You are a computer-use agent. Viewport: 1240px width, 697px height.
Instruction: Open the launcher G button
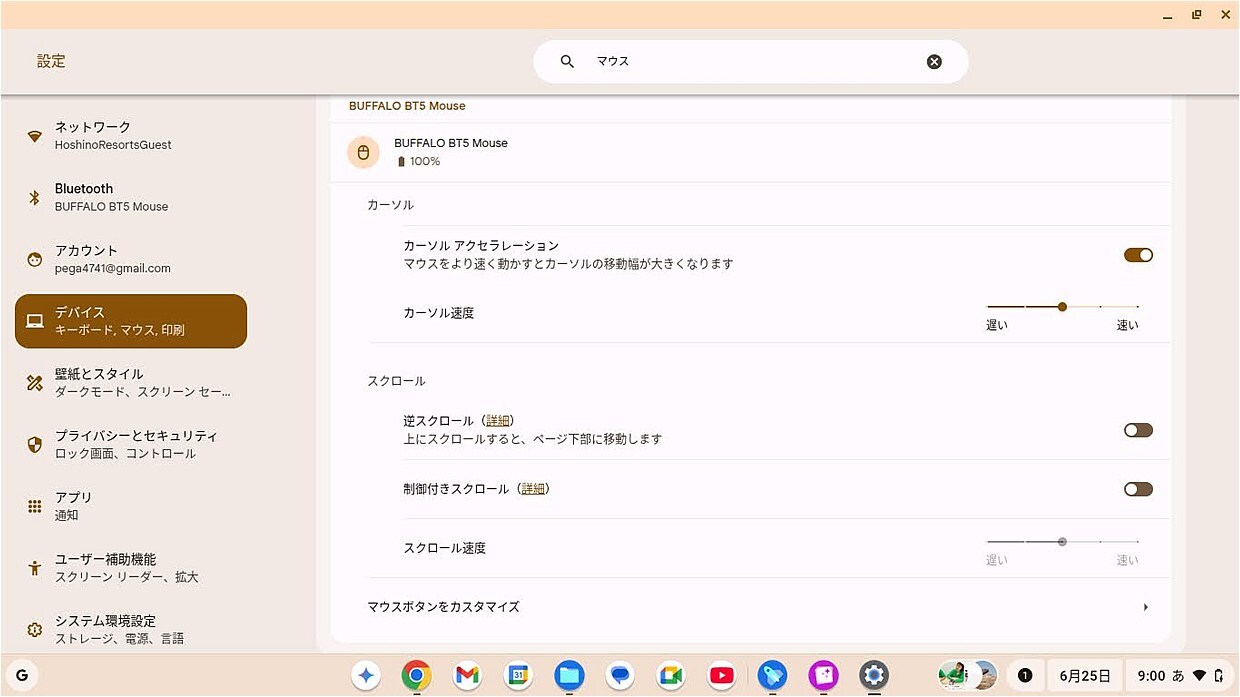pyautogui.click(x=22, y=676)
